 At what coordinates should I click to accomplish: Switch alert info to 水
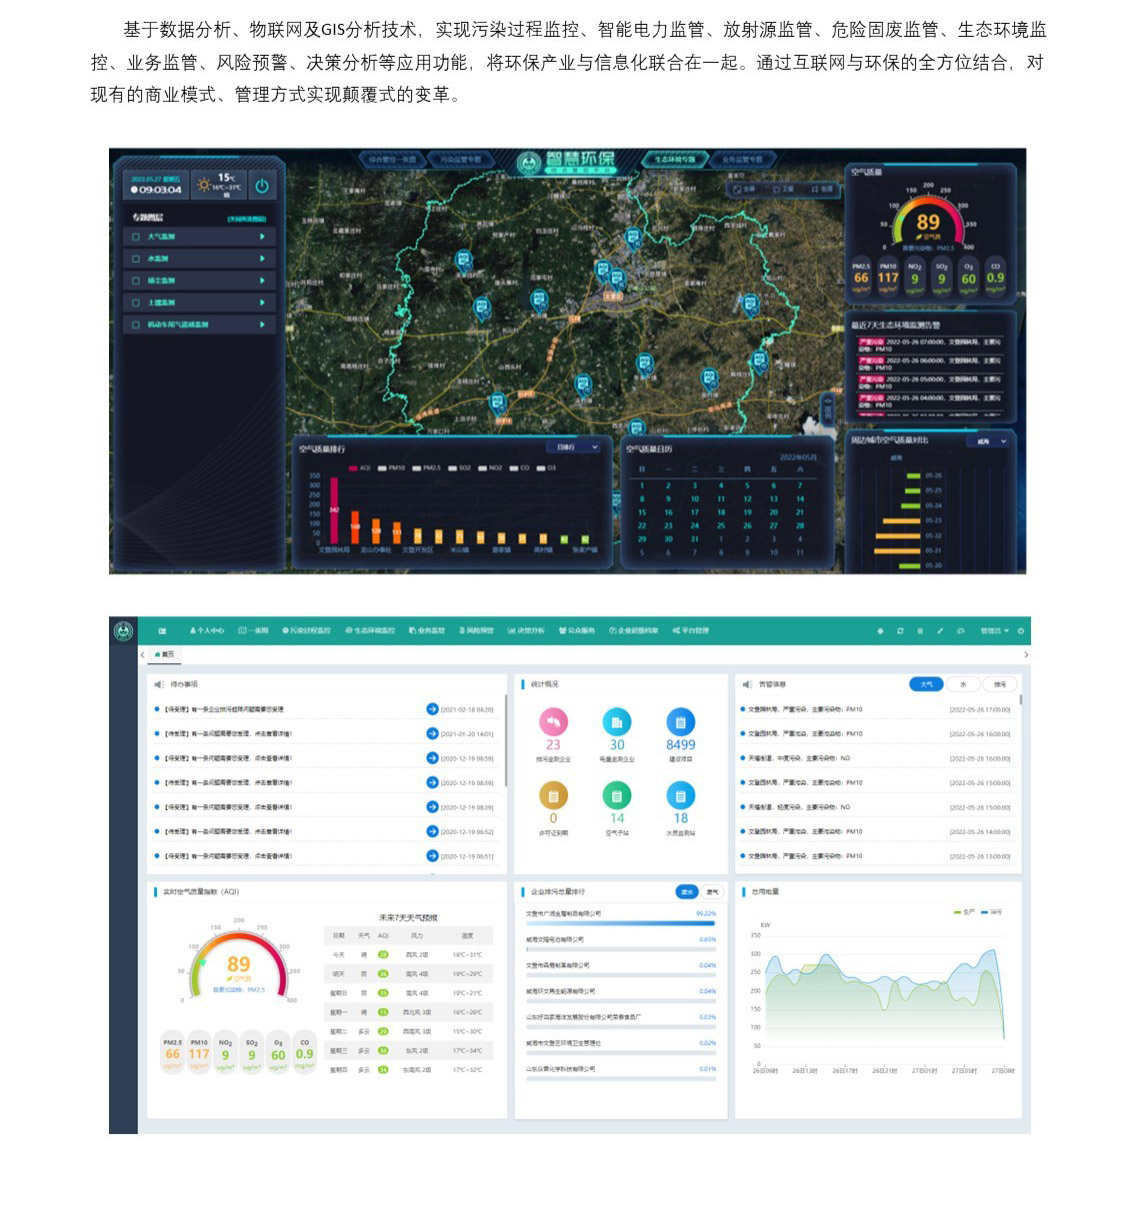pos(964,684)
